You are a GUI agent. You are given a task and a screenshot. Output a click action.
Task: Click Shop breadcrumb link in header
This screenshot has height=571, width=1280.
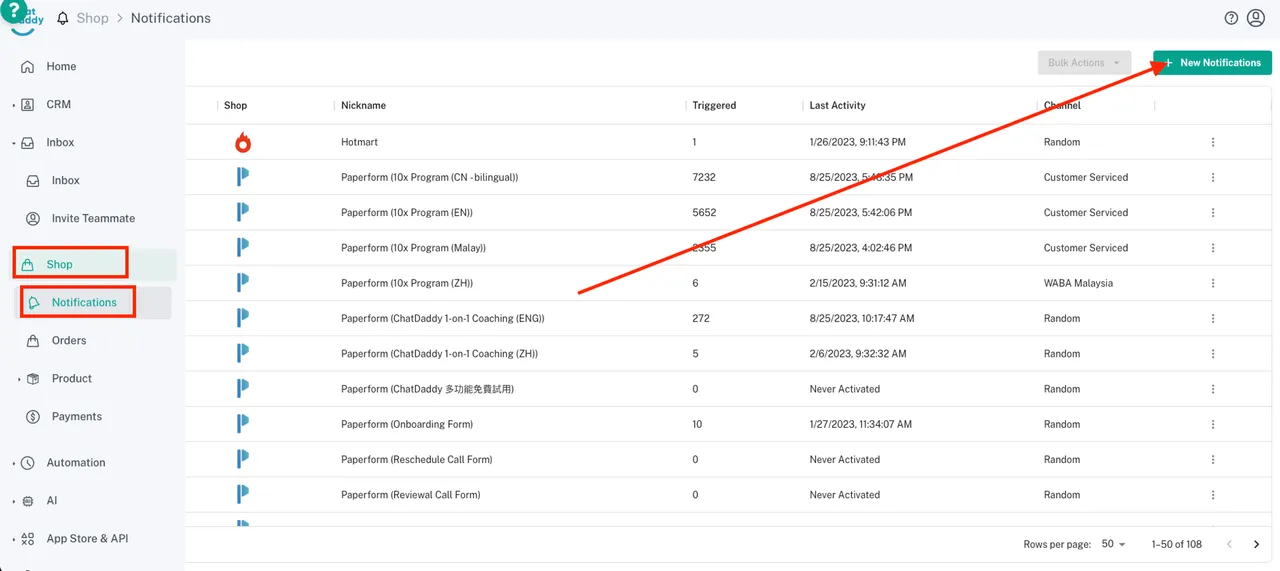(92, 18)
